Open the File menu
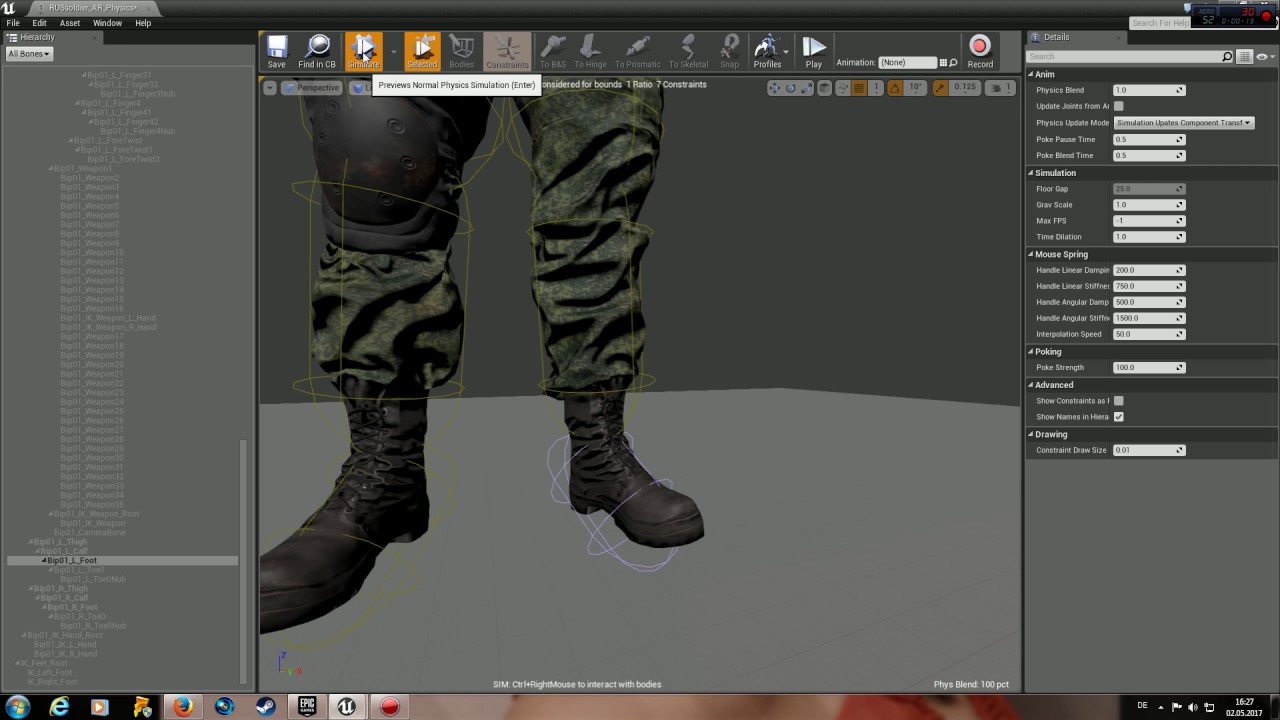This screenshot has width=1280, height=720. pyautogui.click(x=13, y=23)
